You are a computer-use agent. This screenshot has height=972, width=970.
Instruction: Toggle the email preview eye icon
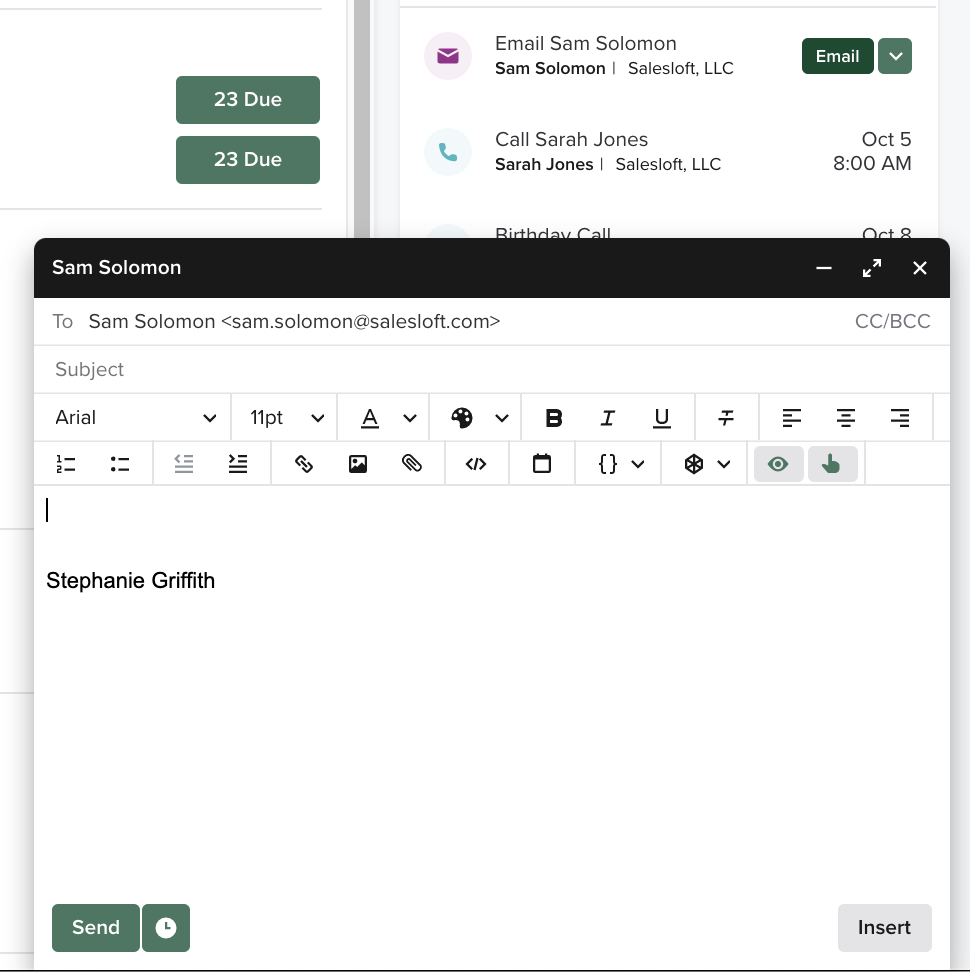(778, 463)
